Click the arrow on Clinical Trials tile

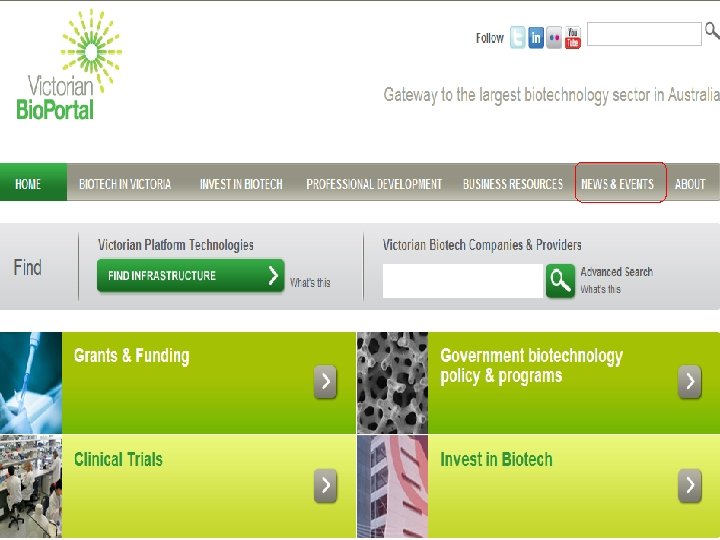click(x=326, y=485)
